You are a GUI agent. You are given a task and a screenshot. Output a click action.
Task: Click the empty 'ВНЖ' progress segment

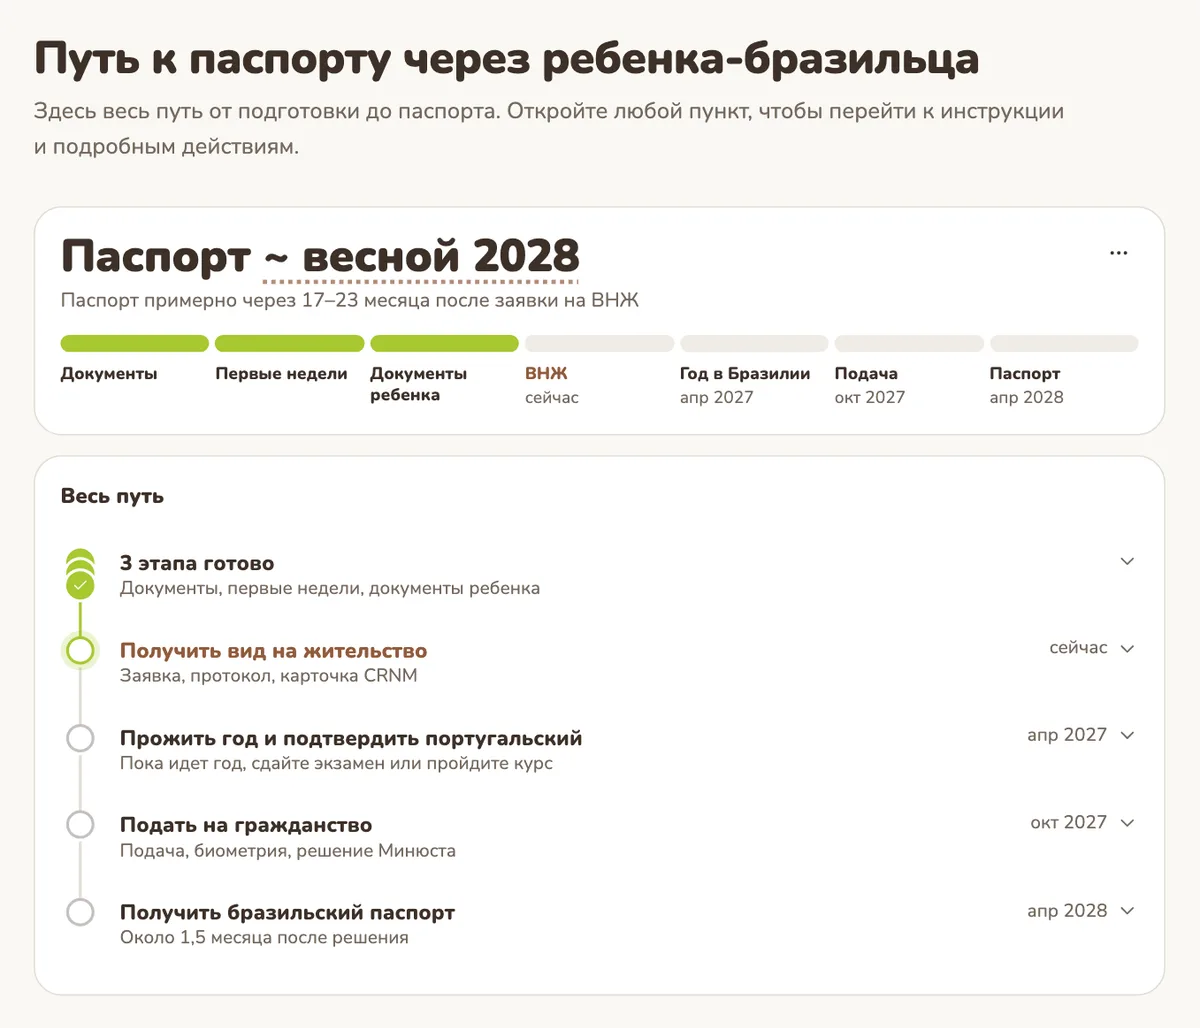pyautogui.click(x=599, y=343)
